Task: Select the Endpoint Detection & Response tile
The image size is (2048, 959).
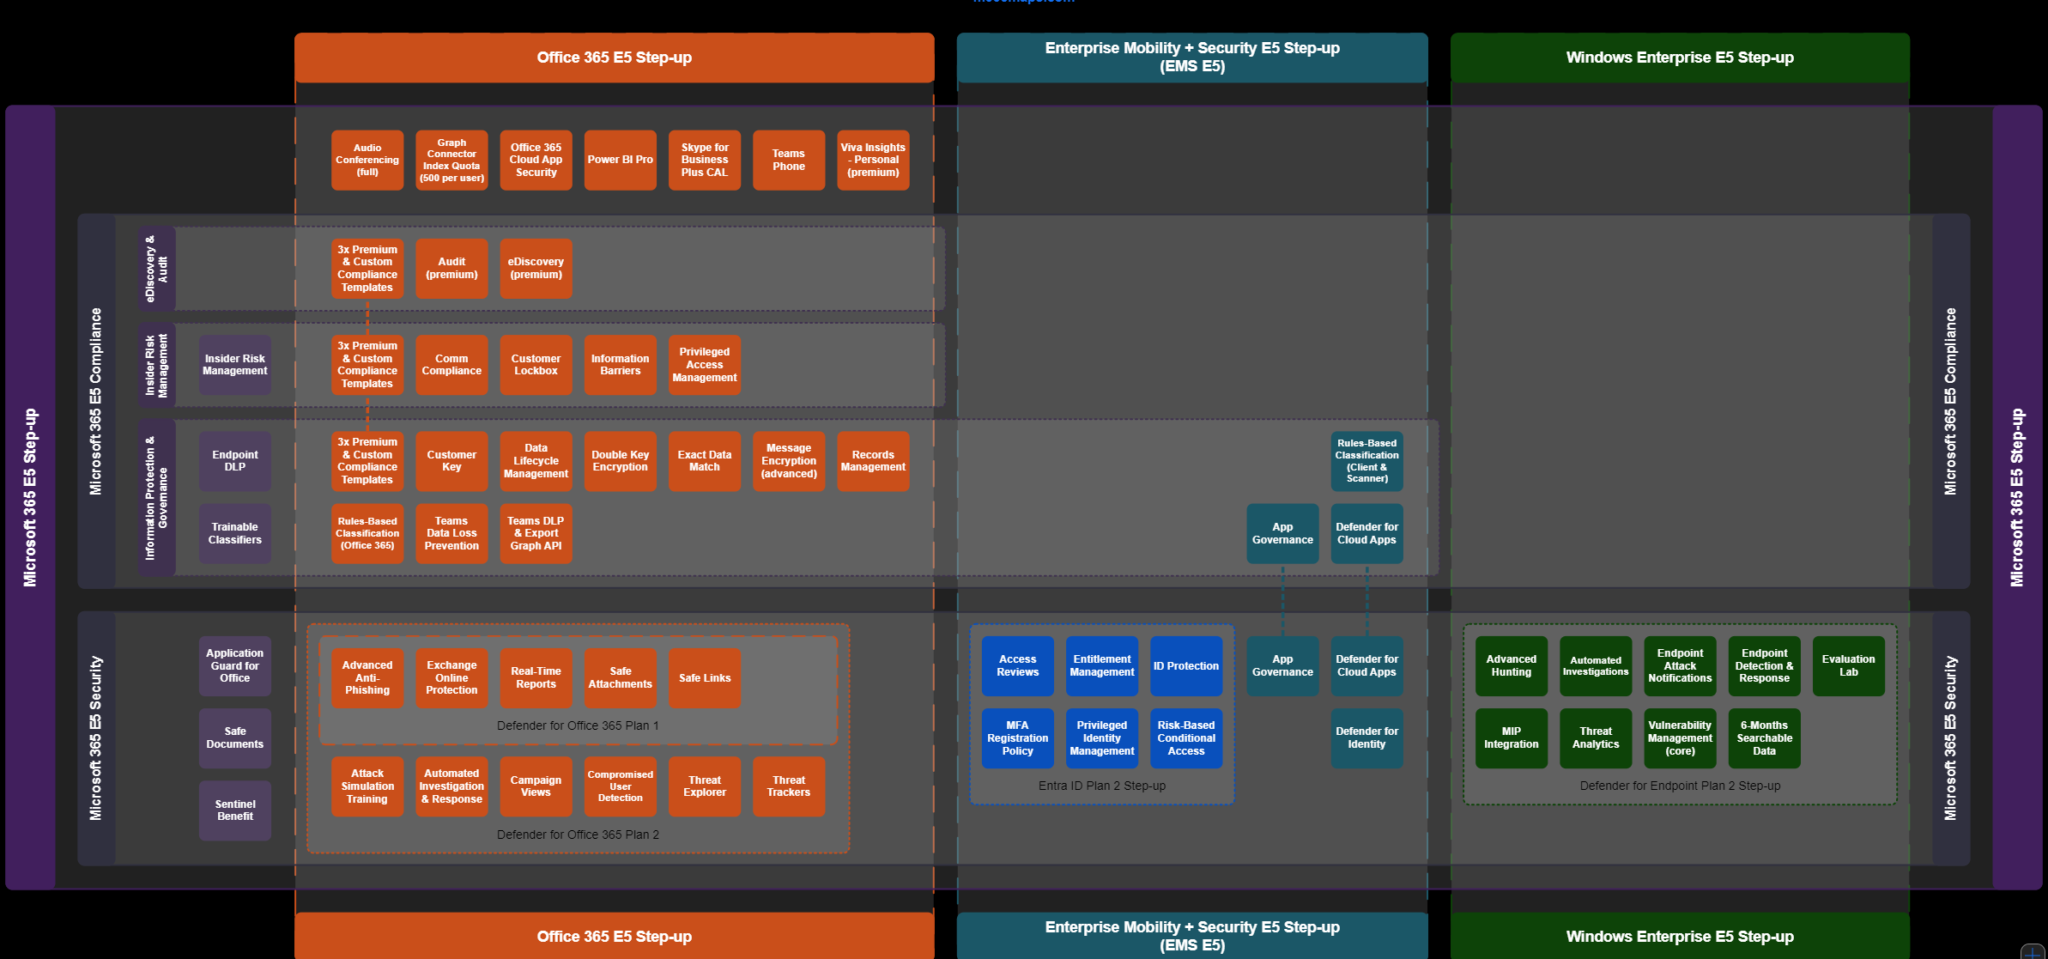Action: tap(1764, 666)
